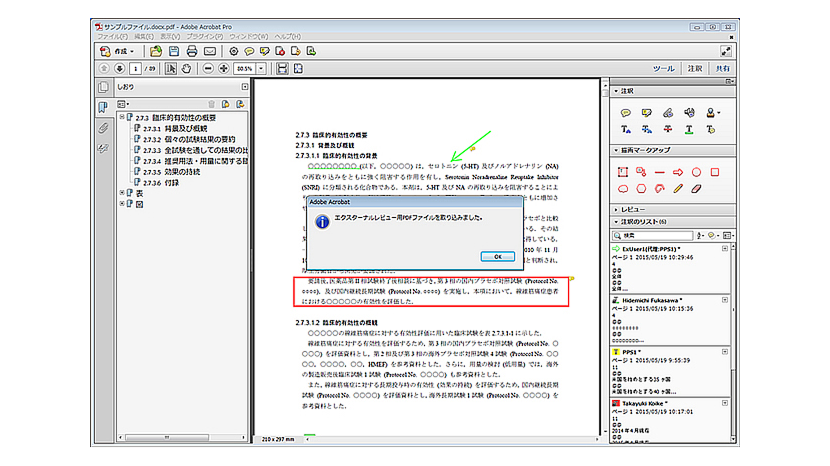The width and height of the screenshot is (830, 466).
Task: Click the print icon in the toolbar
Action: click(x=192, y=50)
